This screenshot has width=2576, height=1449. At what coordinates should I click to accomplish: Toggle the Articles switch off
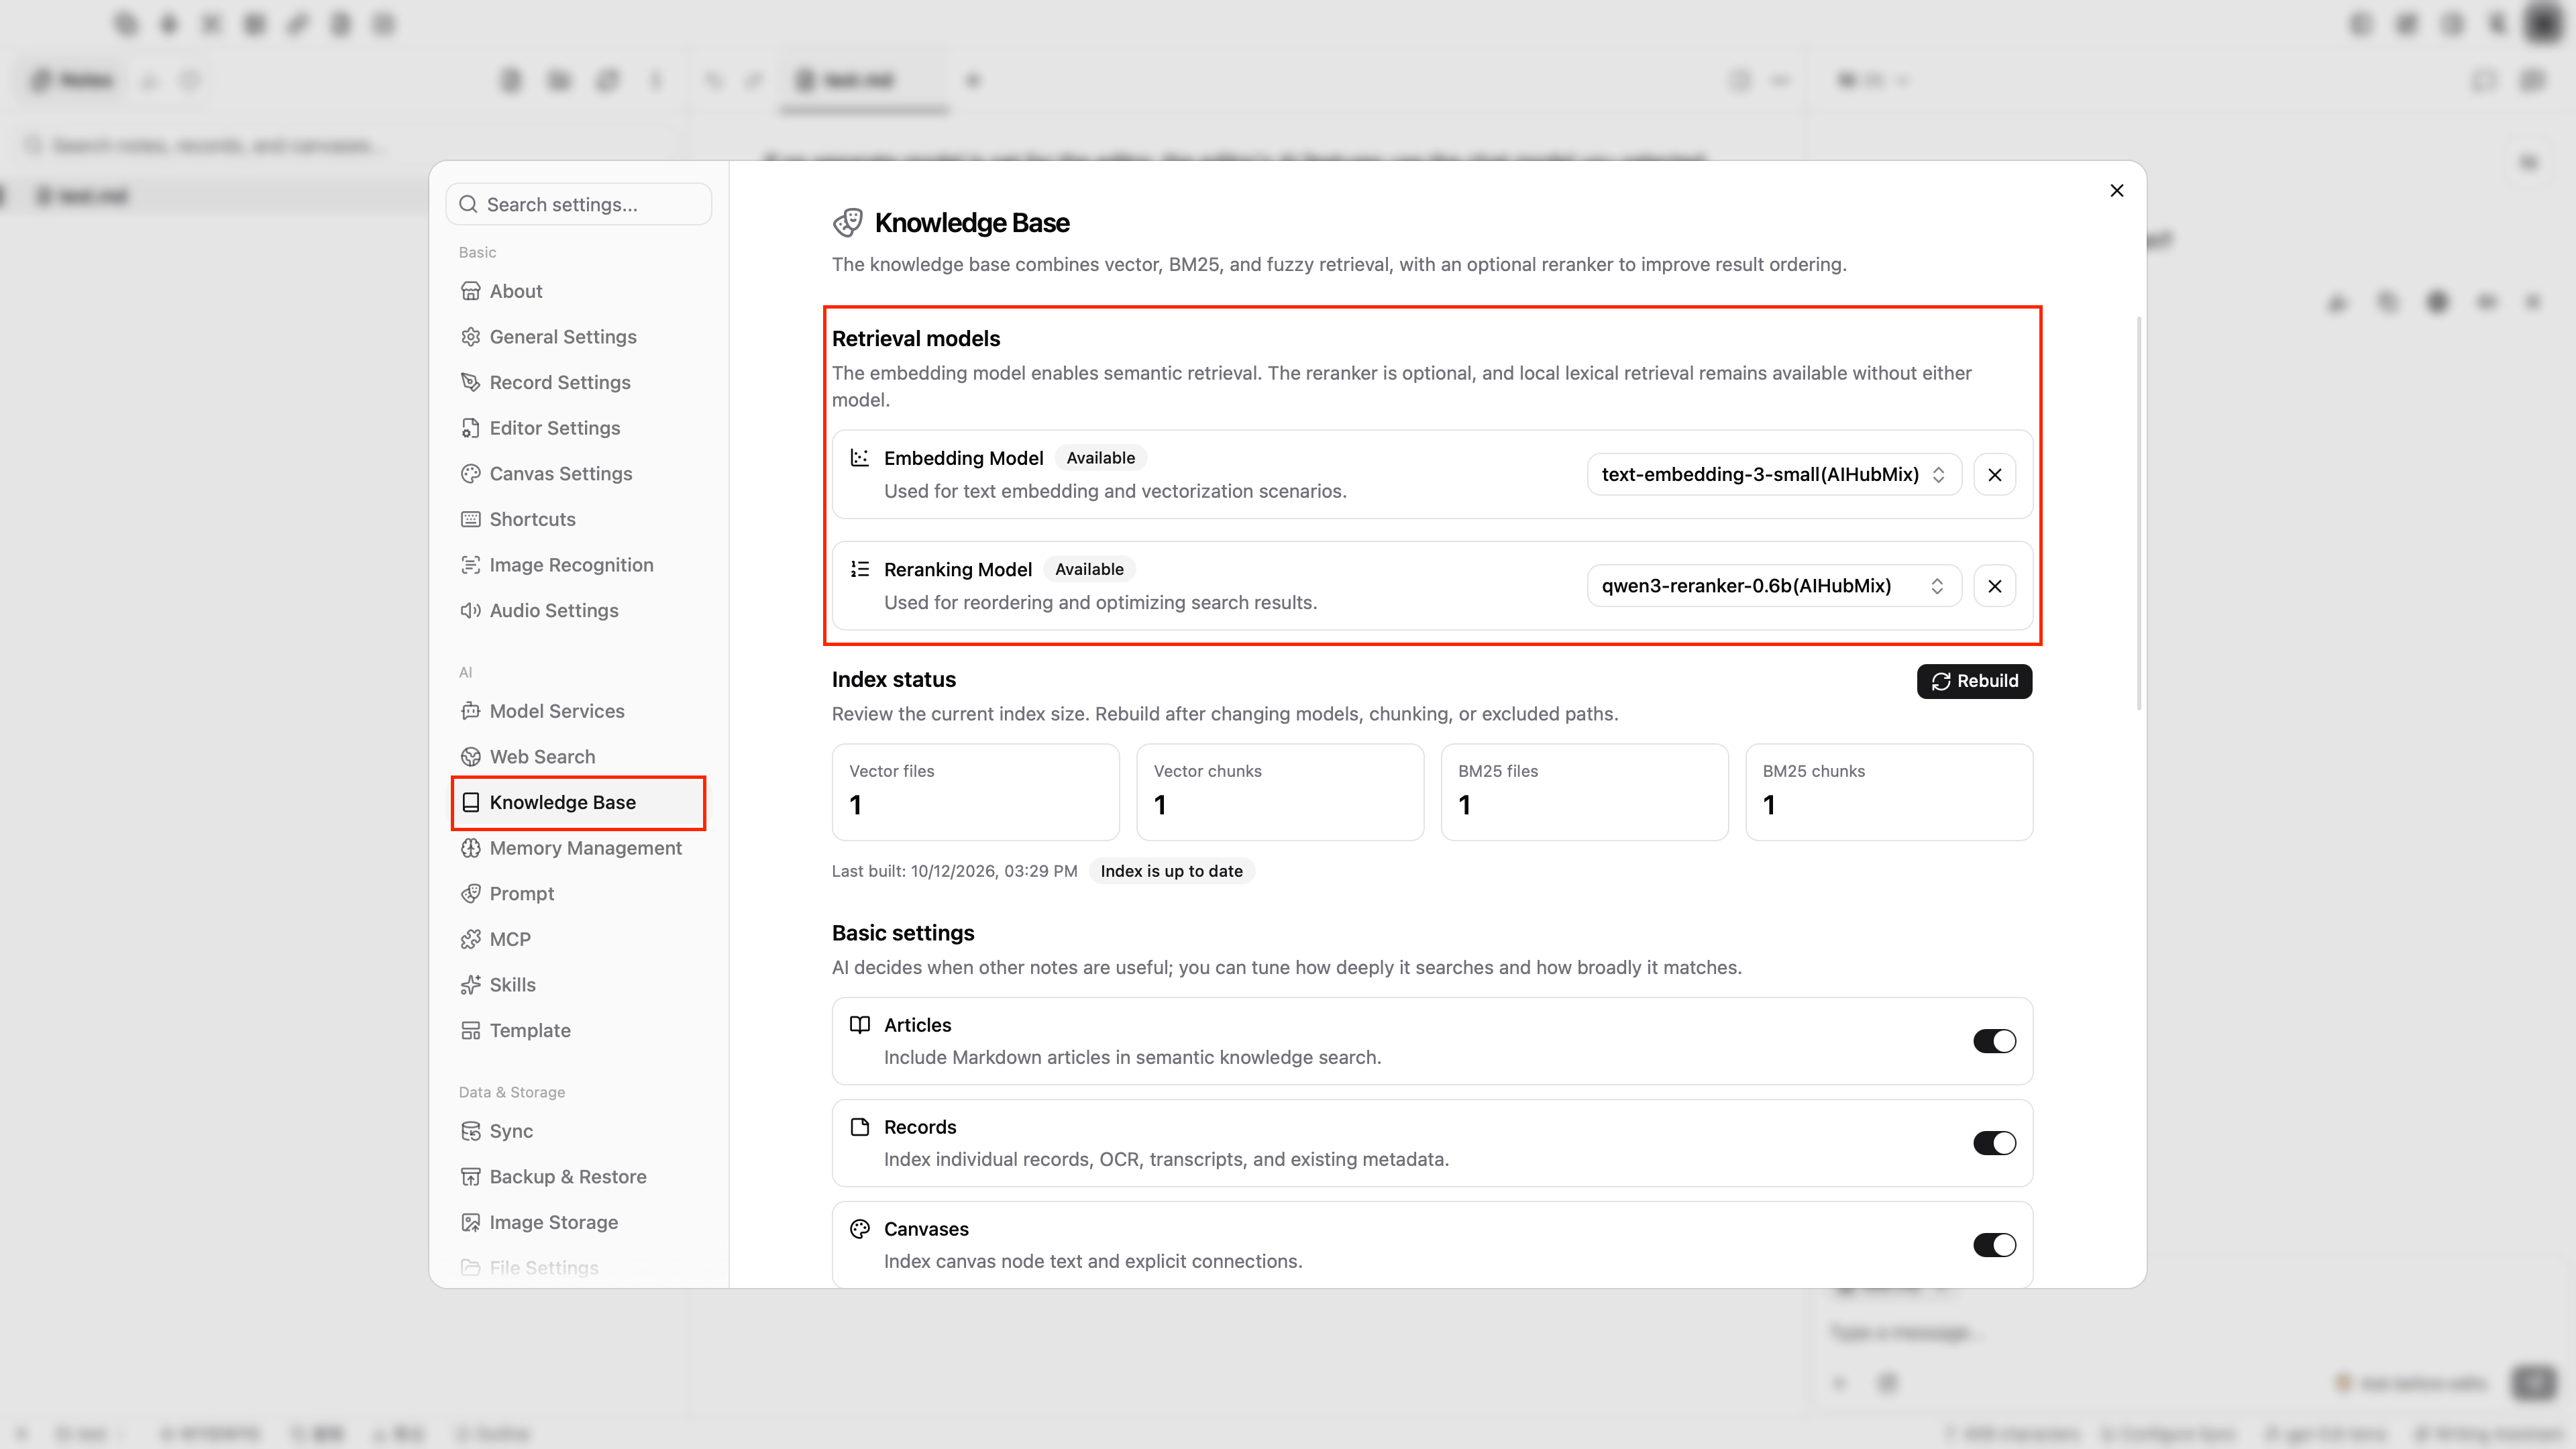(1994, 1041)
